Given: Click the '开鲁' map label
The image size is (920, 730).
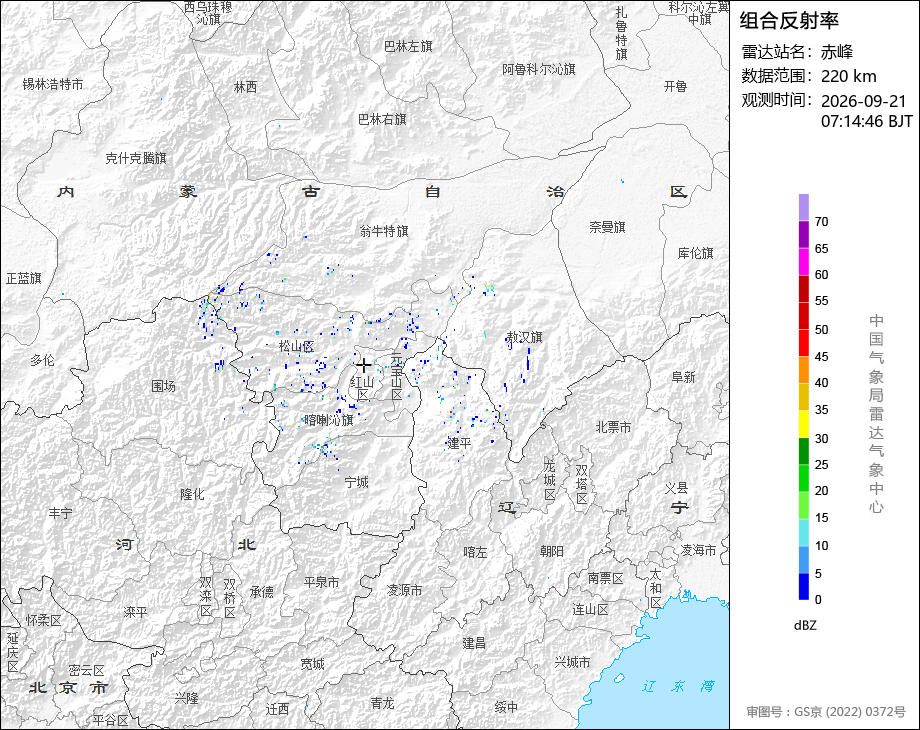Looking at the screenshot, I should point(675,86).
